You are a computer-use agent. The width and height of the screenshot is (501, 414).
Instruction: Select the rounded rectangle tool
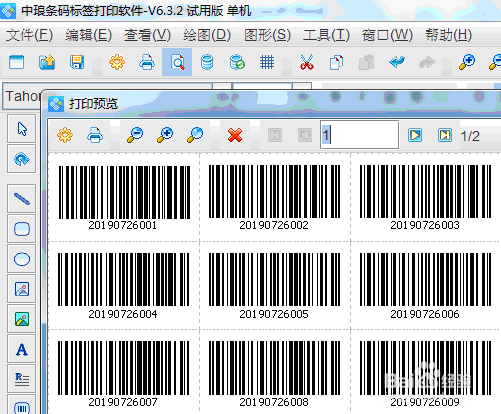[22, 229]
